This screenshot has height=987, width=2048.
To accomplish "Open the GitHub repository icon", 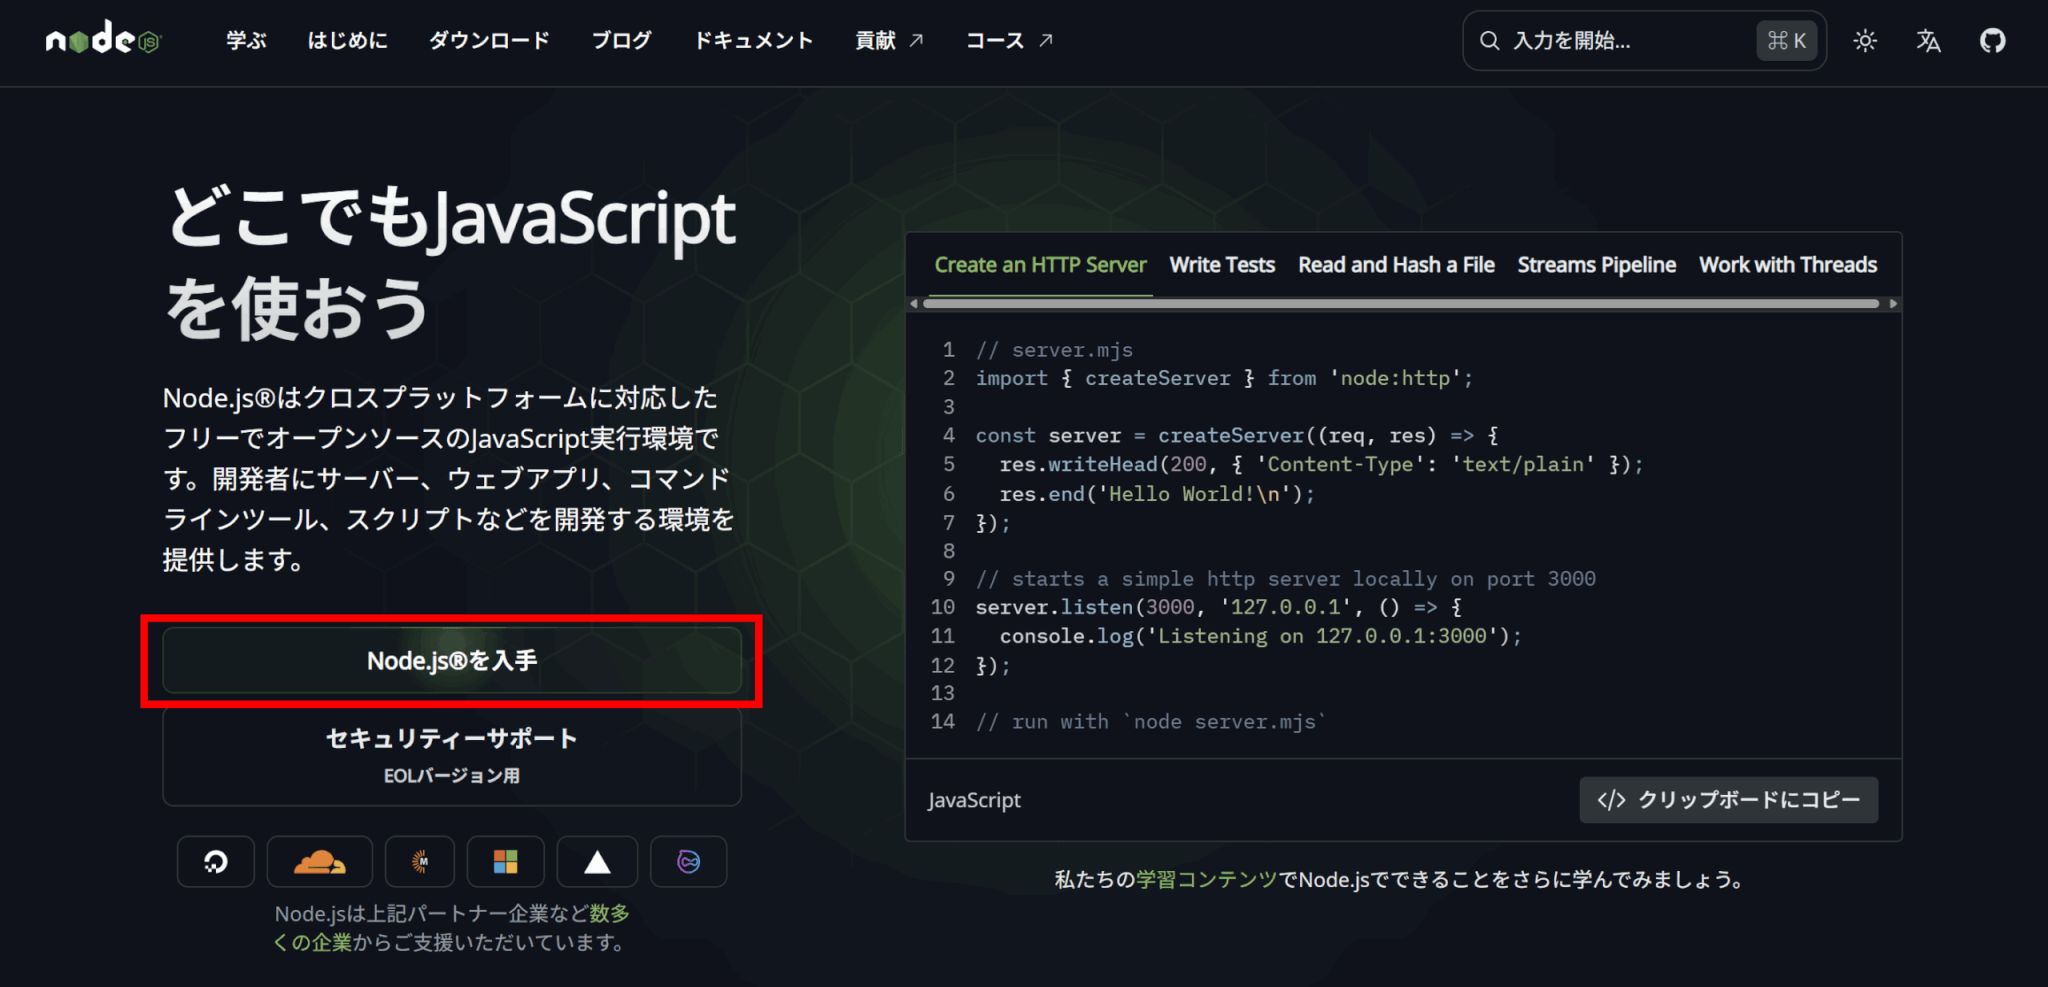I will click(1992, 41).
